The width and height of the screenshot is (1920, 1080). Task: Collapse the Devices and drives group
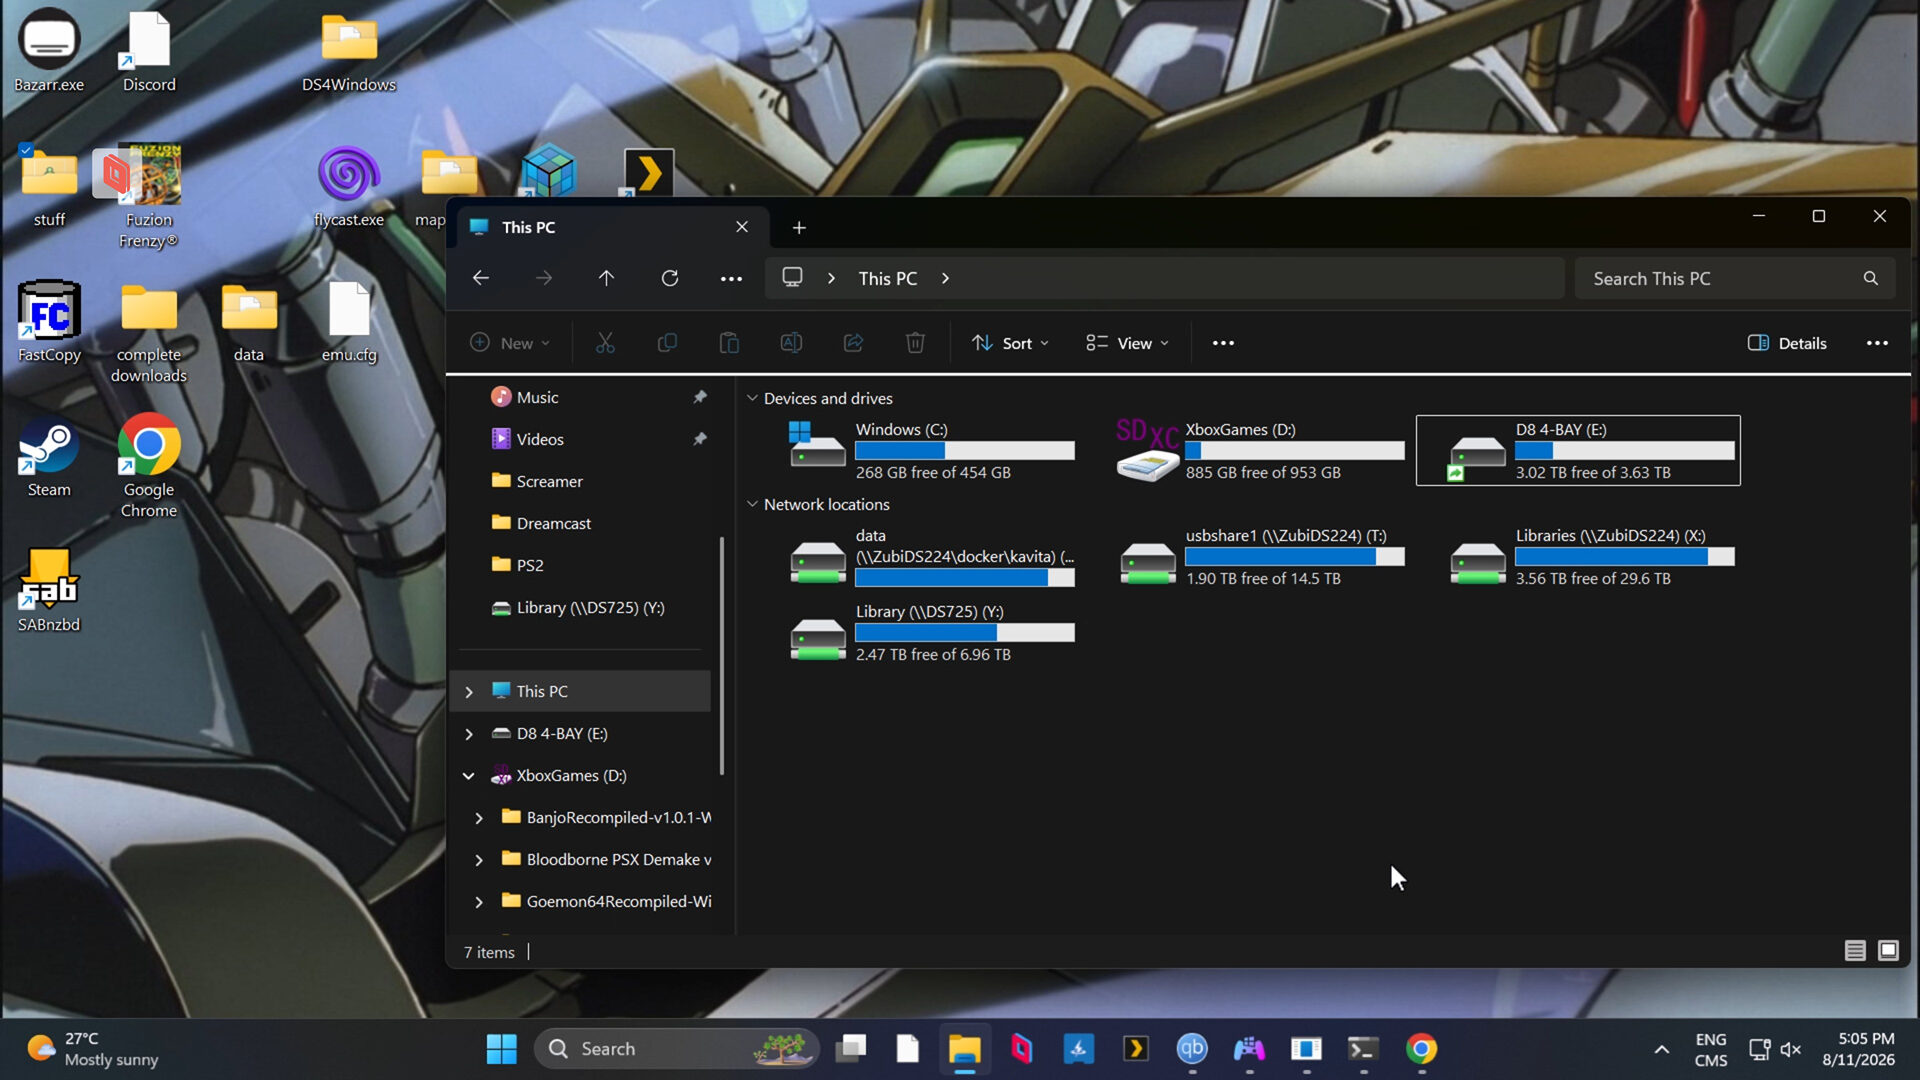752,398
